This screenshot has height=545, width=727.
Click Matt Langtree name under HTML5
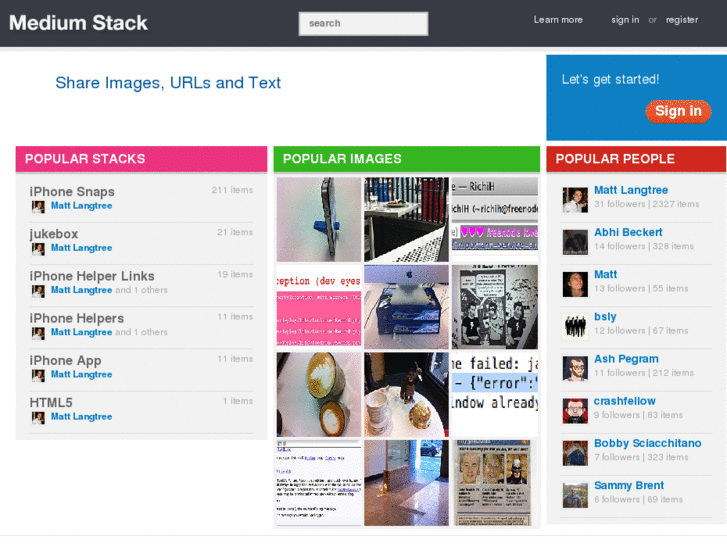(x=82, y=417)
